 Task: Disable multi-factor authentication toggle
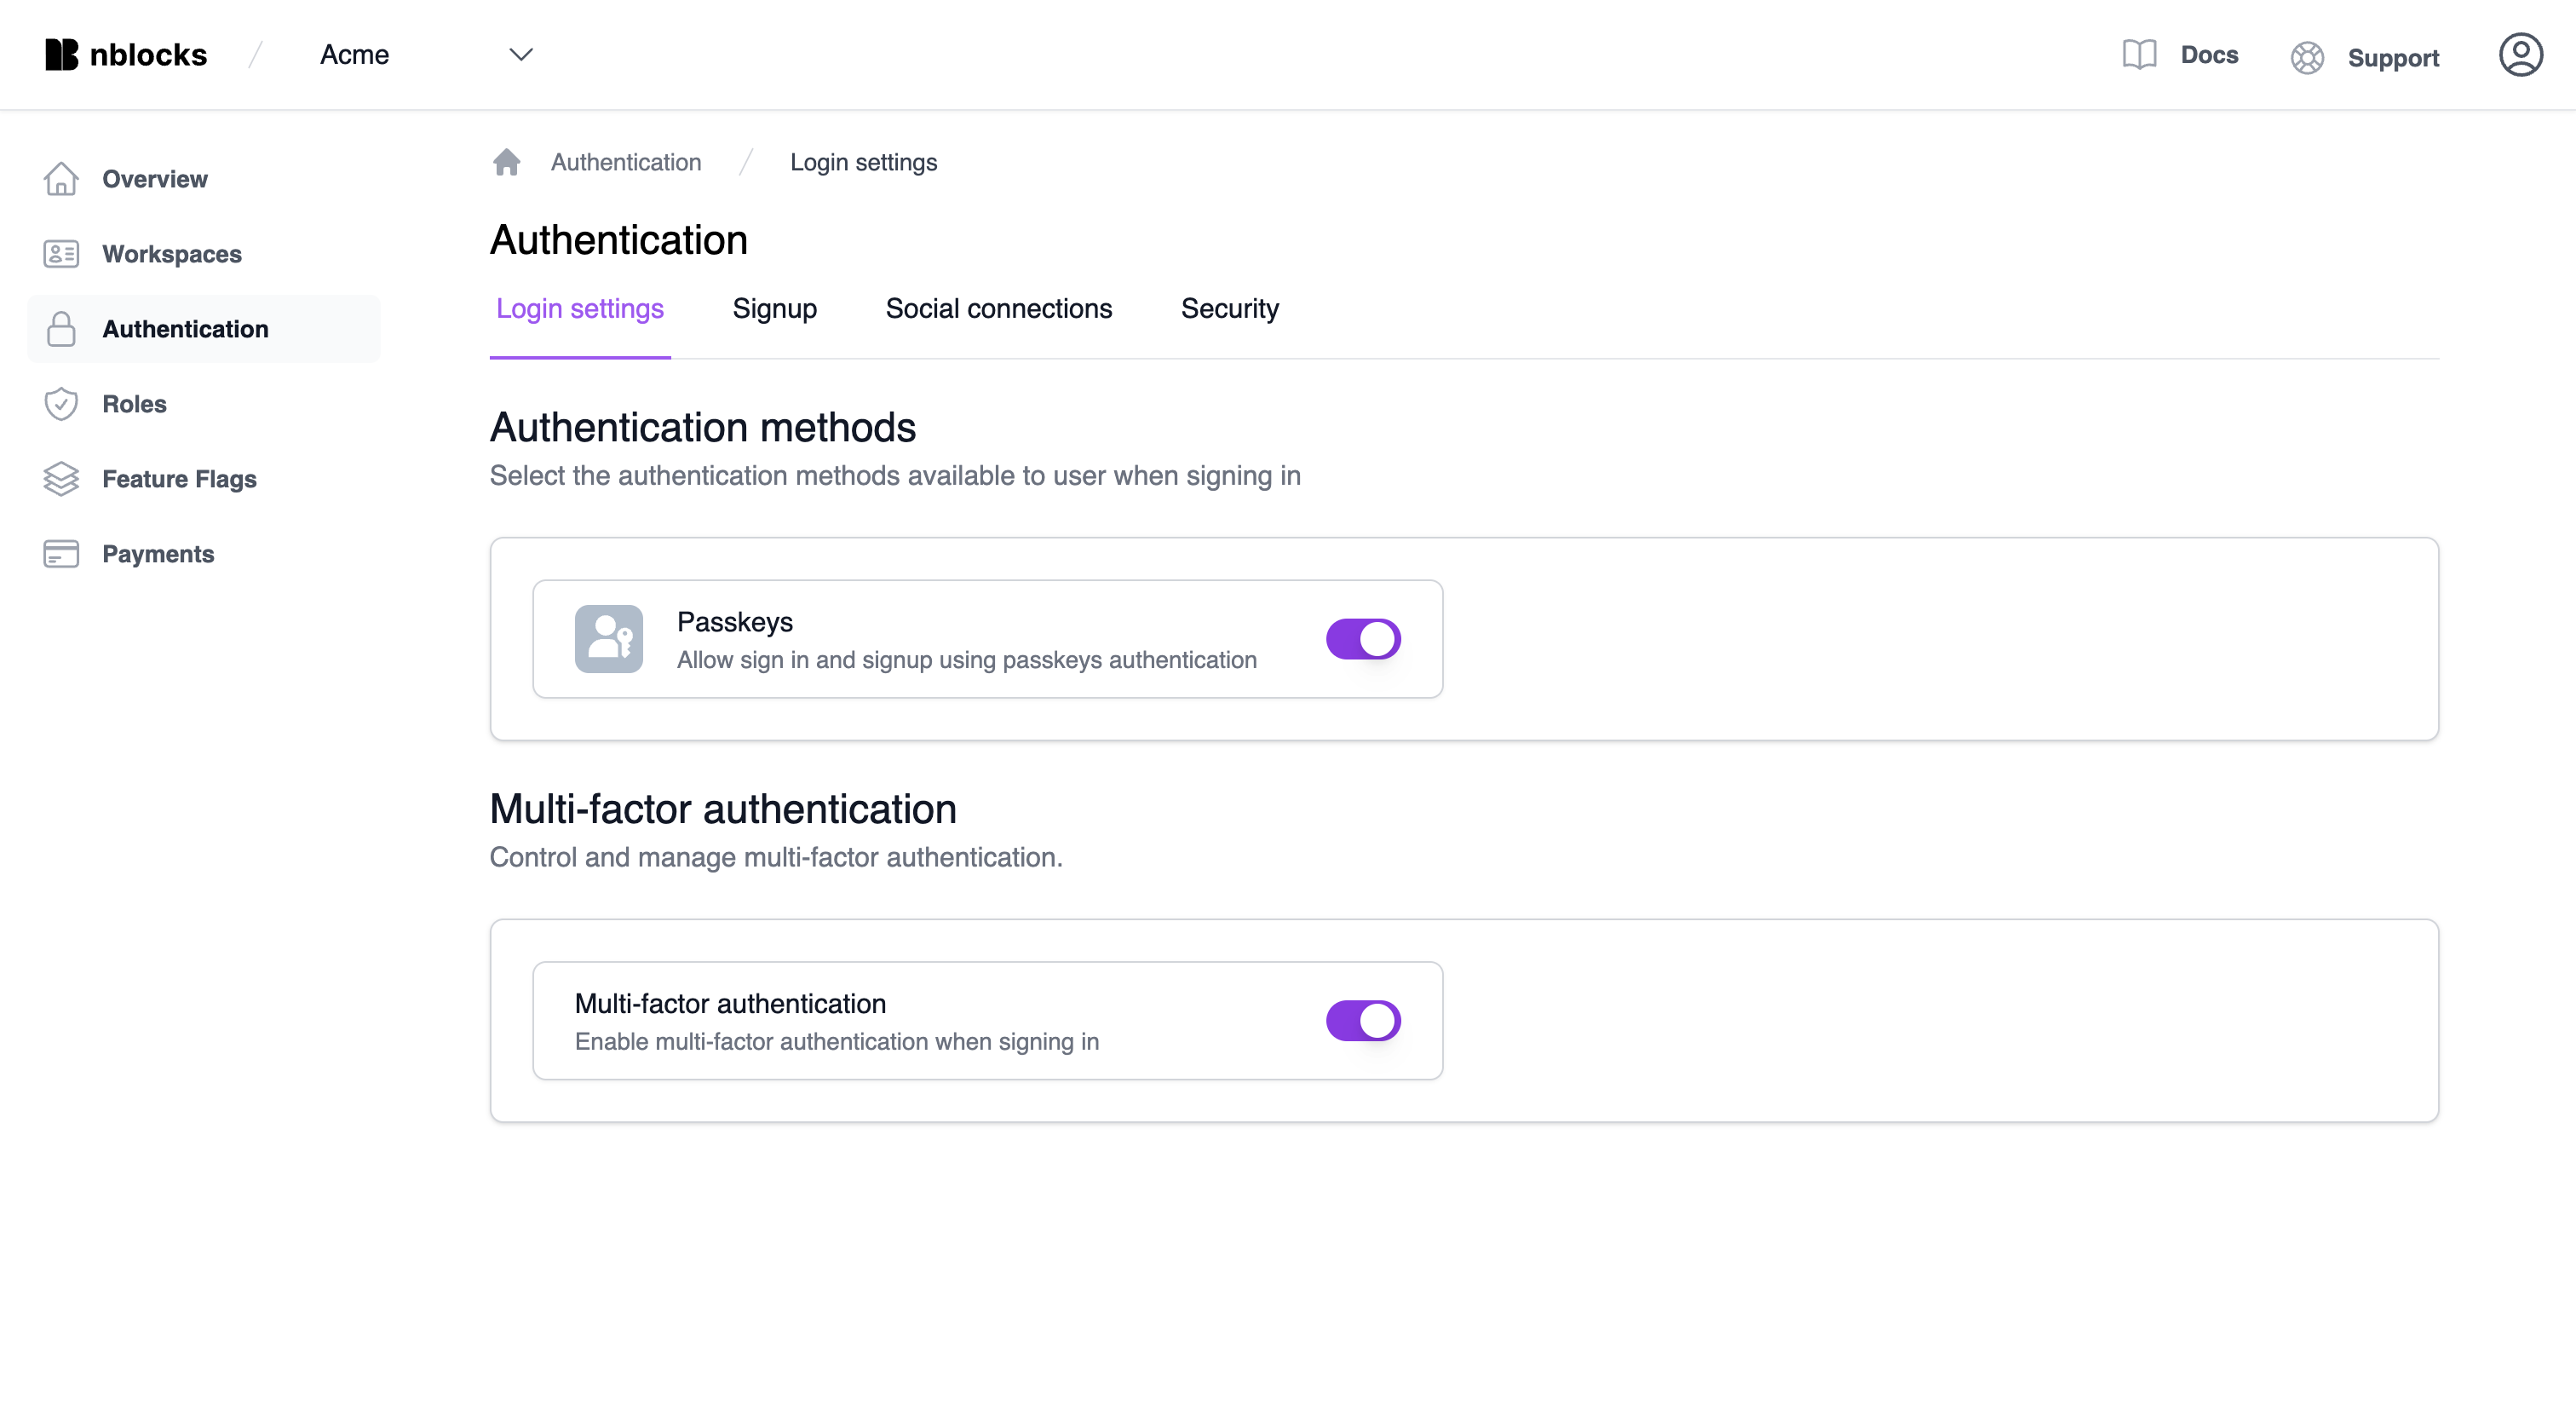click(1364, 1020)
